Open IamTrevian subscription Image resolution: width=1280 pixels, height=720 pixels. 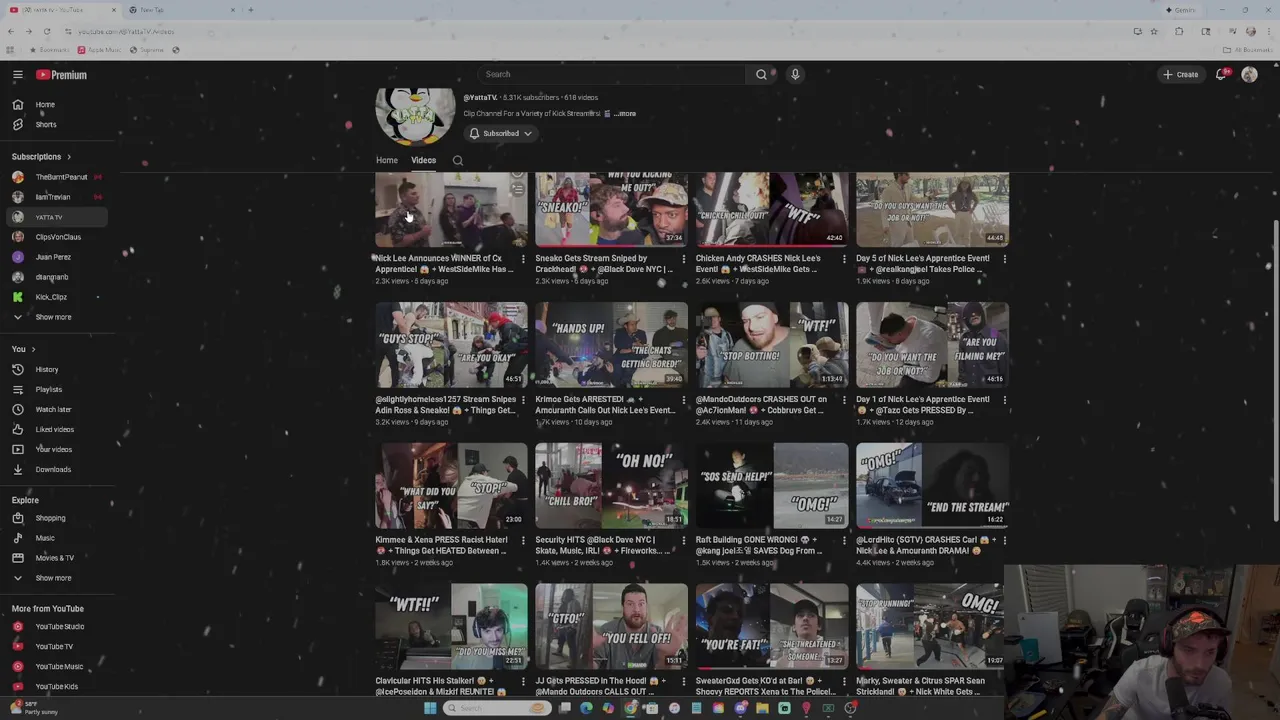pyautogui.click(x=53, y=197)
